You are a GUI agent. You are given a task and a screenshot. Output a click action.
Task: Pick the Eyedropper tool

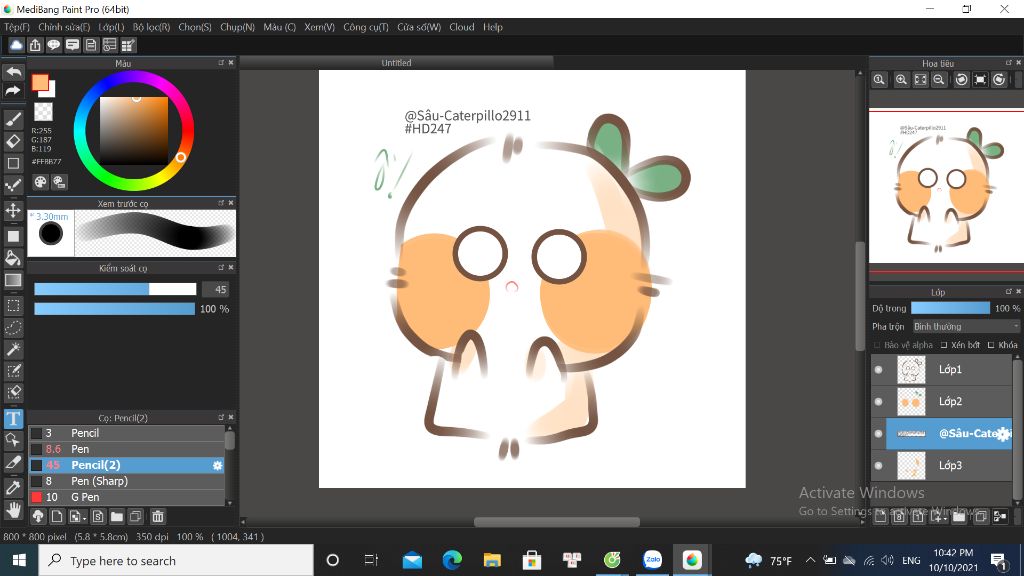click(x=13, y=487)
